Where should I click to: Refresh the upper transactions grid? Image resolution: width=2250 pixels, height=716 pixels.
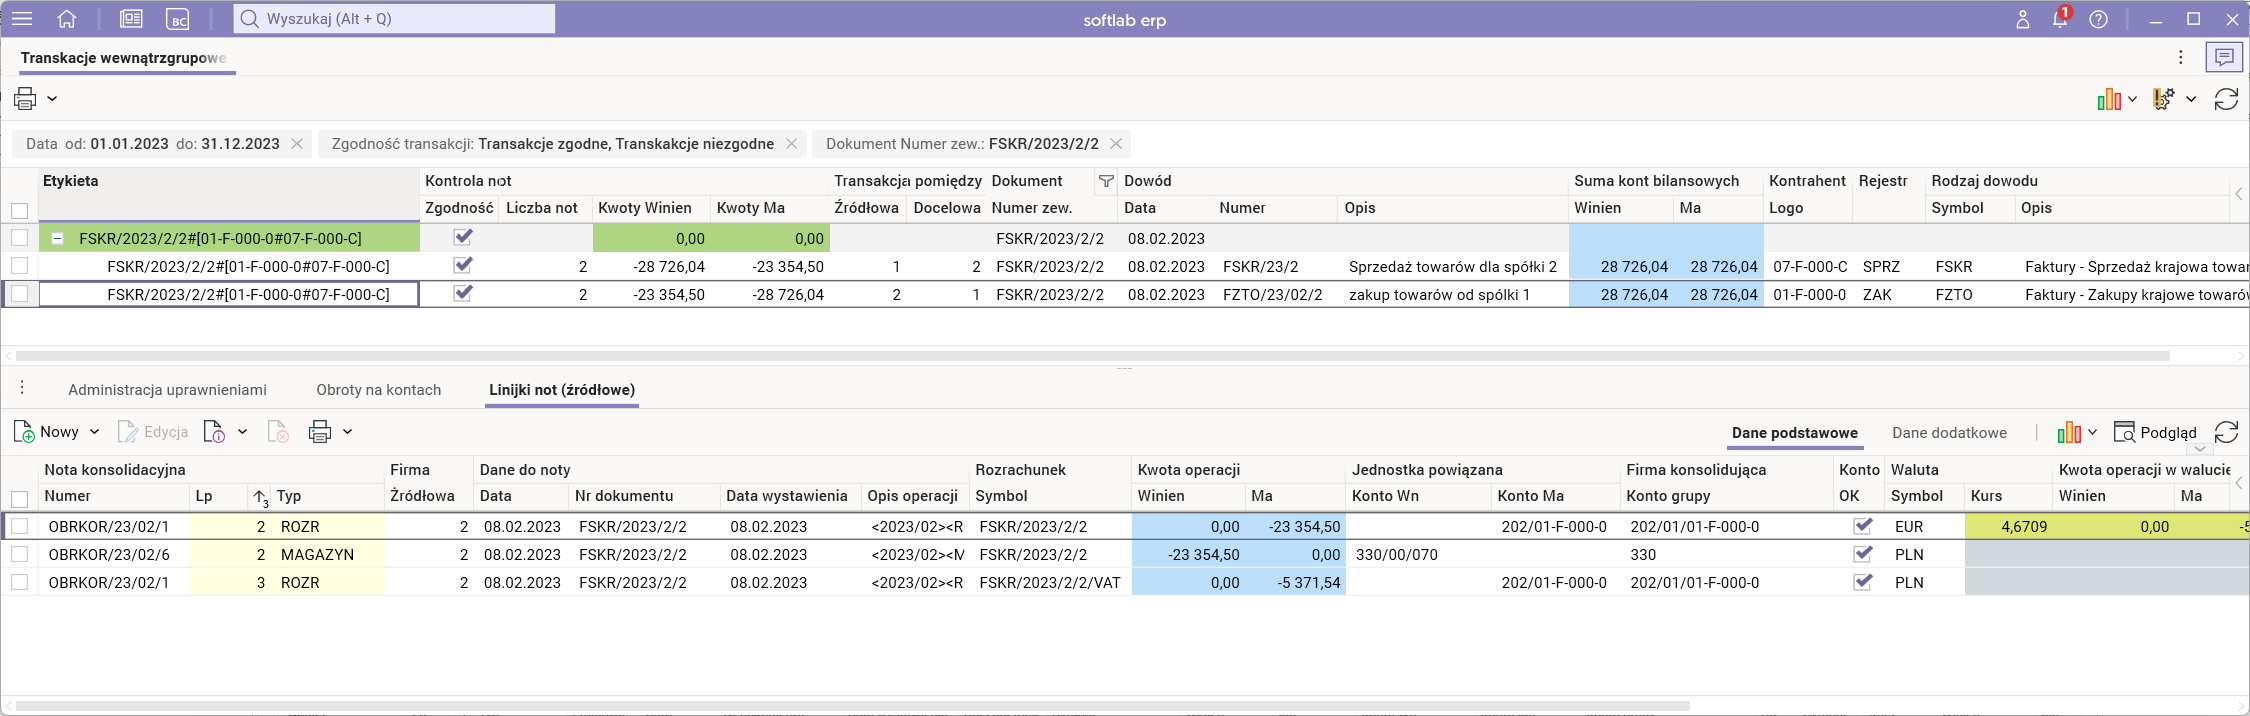[x=2226, y=99]
